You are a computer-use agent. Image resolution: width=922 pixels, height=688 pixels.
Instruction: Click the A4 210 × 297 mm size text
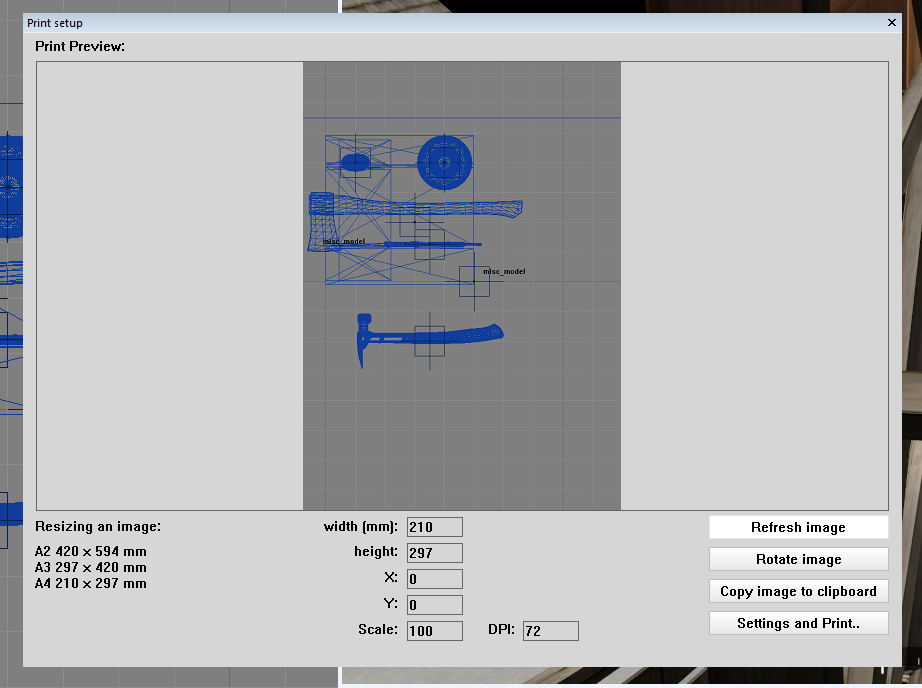pos(90,583)
